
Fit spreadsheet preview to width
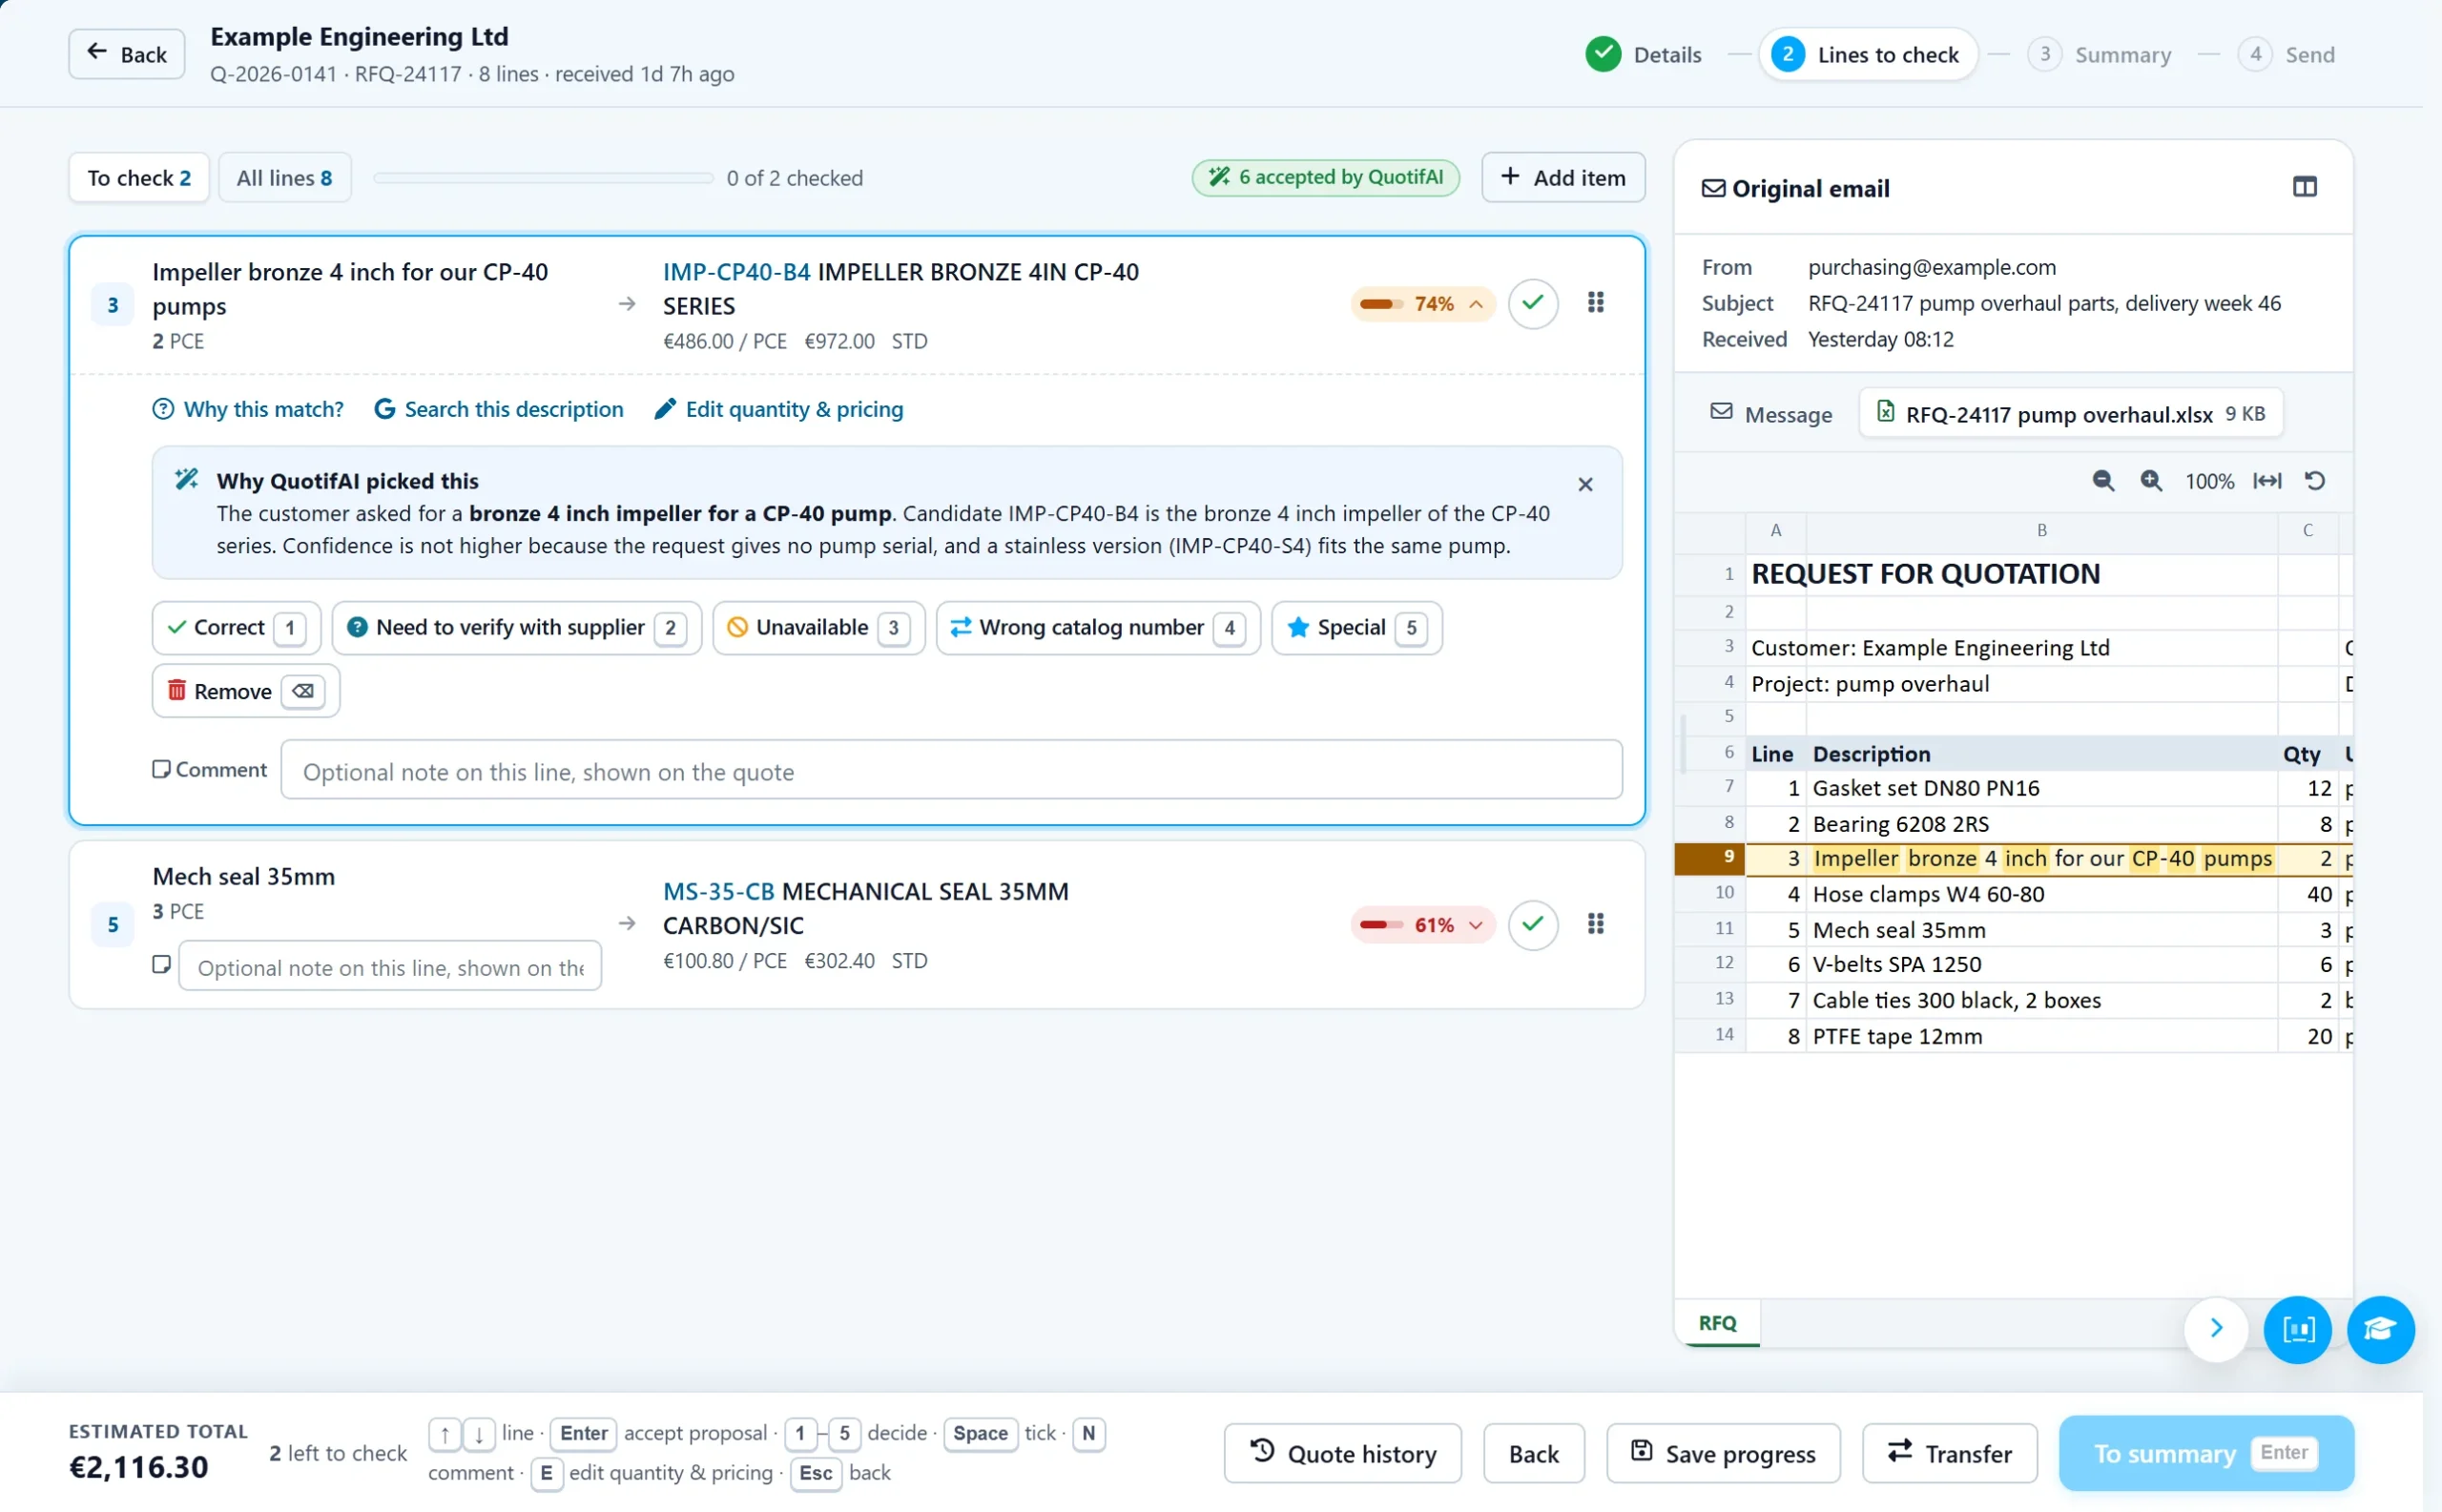click(2267, 481)
